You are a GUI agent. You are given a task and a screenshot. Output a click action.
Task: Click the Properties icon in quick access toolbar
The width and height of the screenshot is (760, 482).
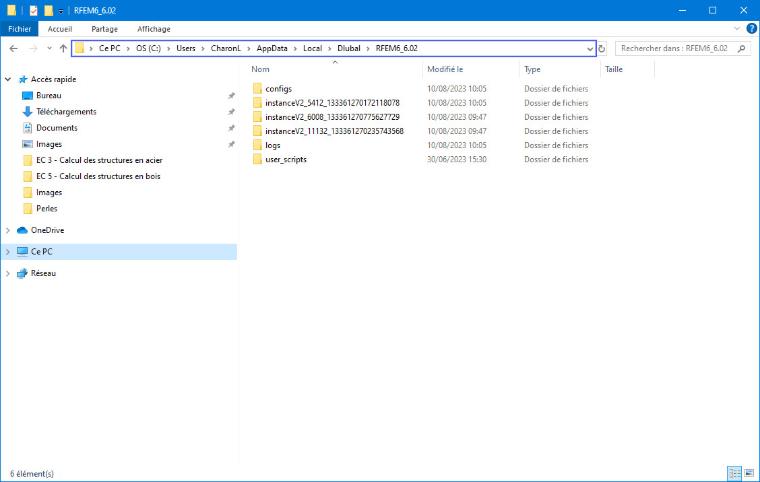(33, 10)
